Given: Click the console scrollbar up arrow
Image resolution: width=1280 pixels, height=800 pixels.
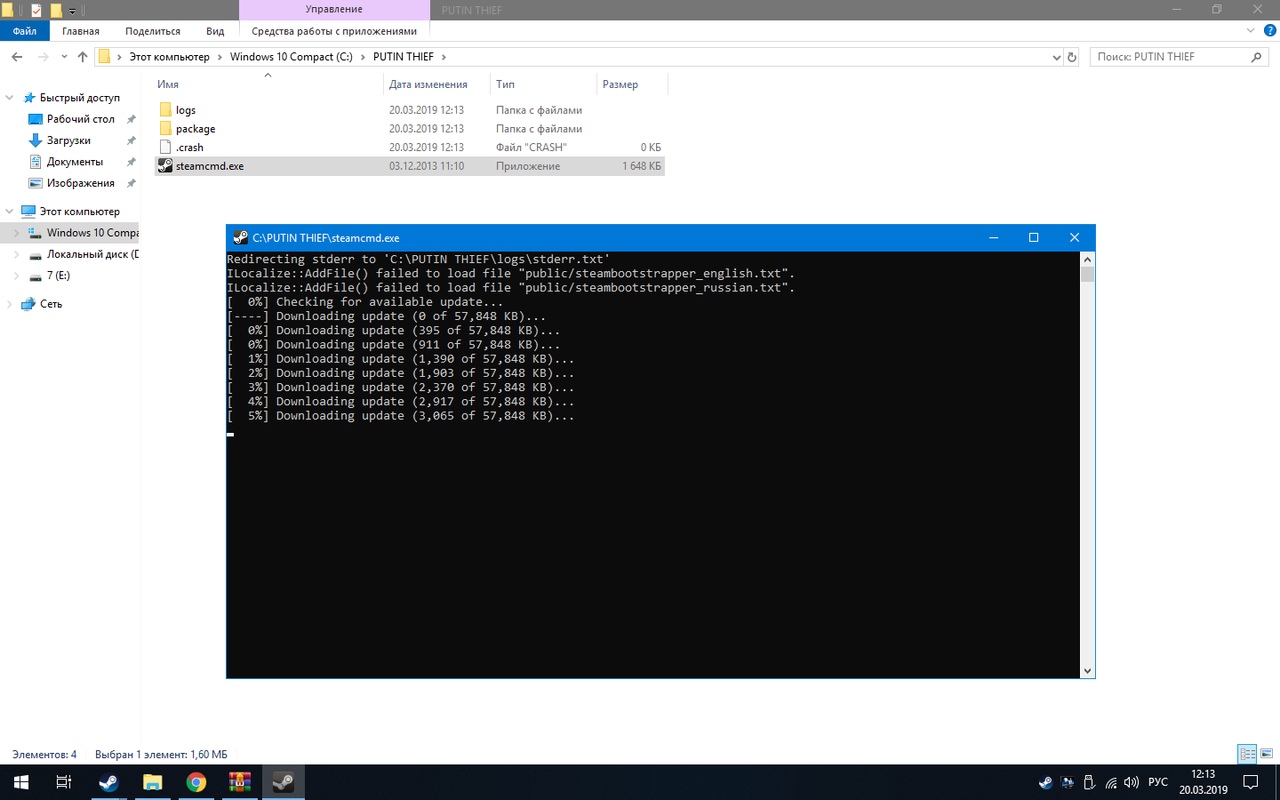Looking at the screenshot, I should coord(1087,258).
